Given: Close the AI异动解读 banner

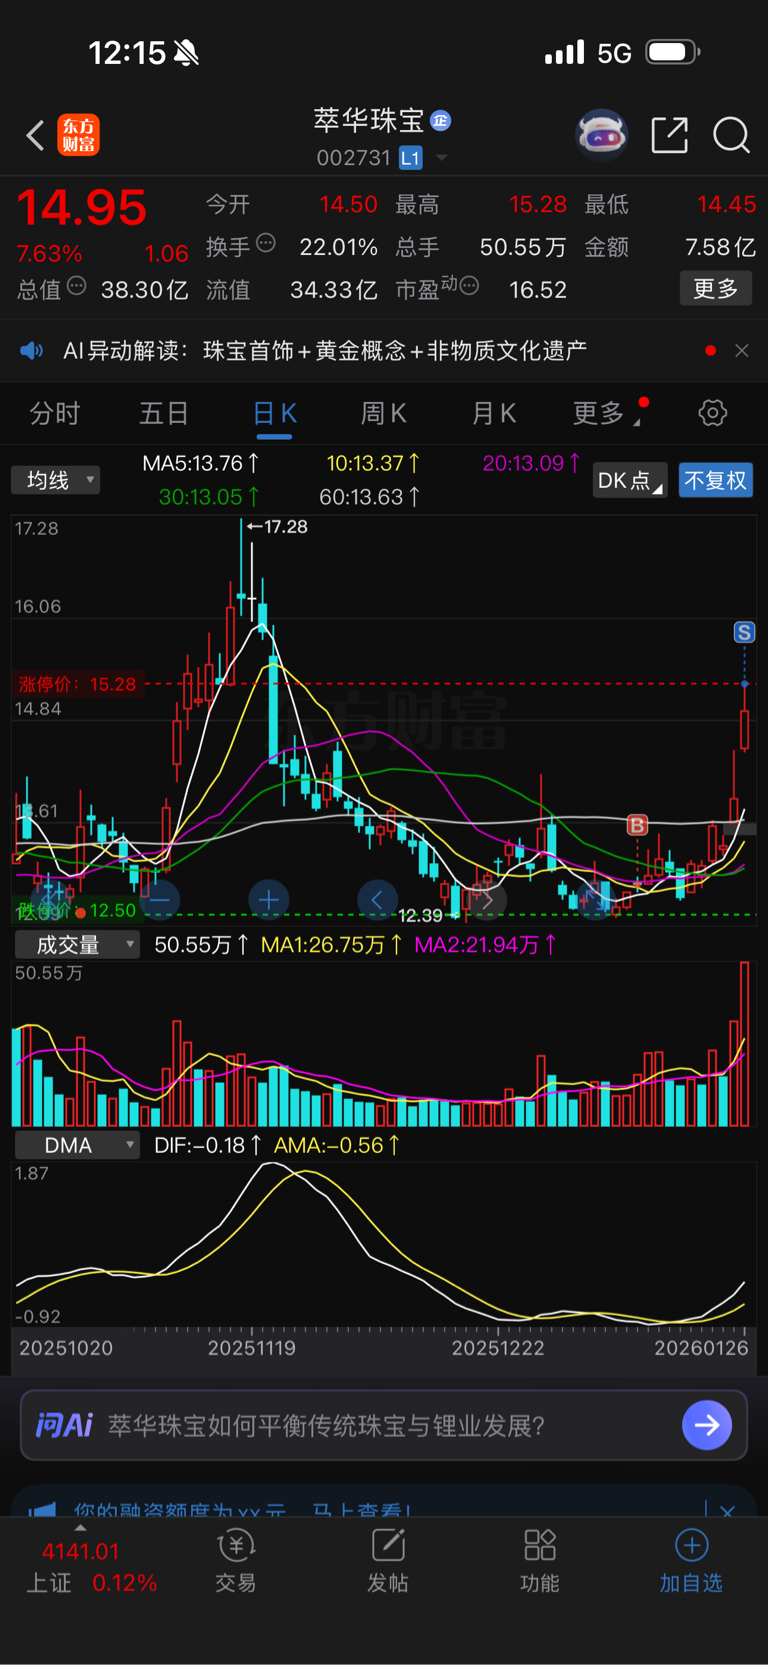Looking at the screenshot, I should tap(741, 351).
